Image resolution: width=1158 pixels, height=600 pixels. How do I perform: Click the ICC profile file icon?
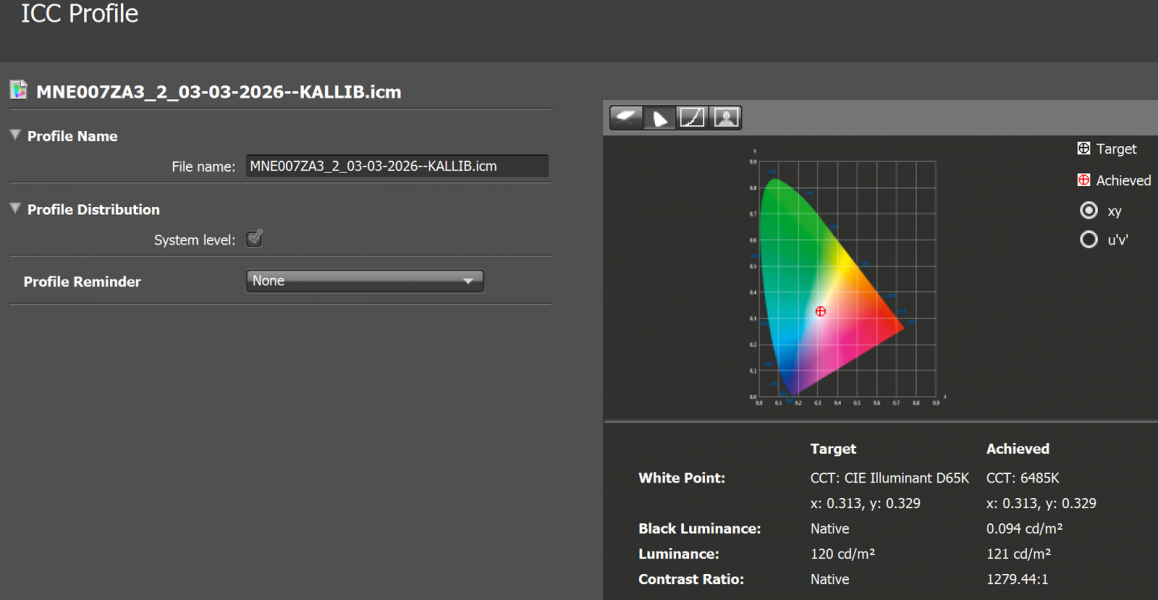tap(19, 90)
